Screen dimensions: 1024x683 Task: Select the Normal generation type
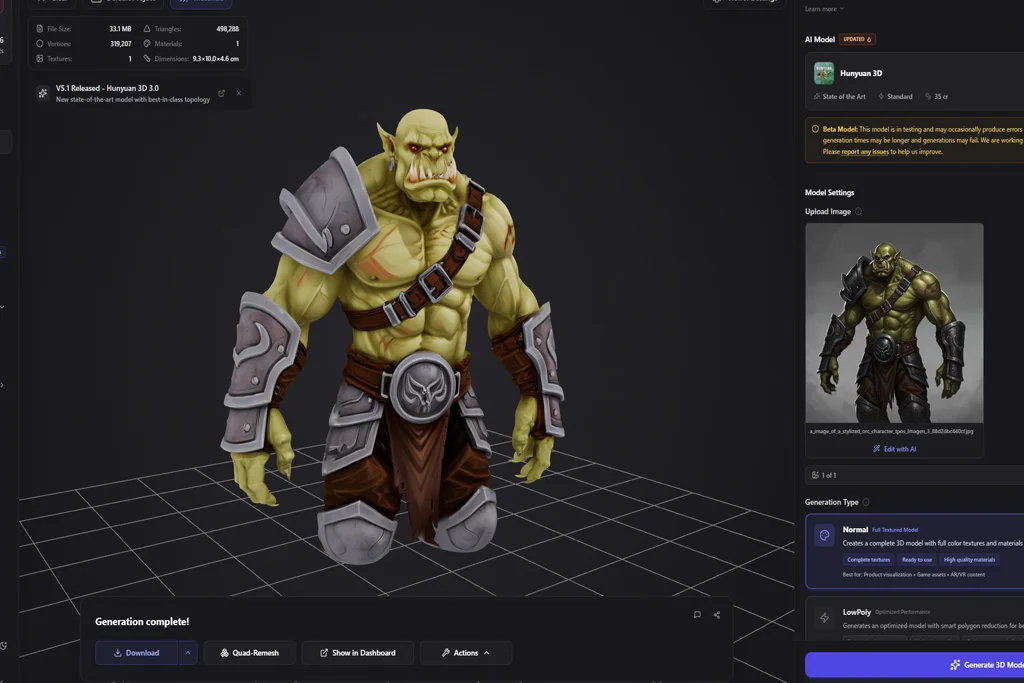point(914,551)
